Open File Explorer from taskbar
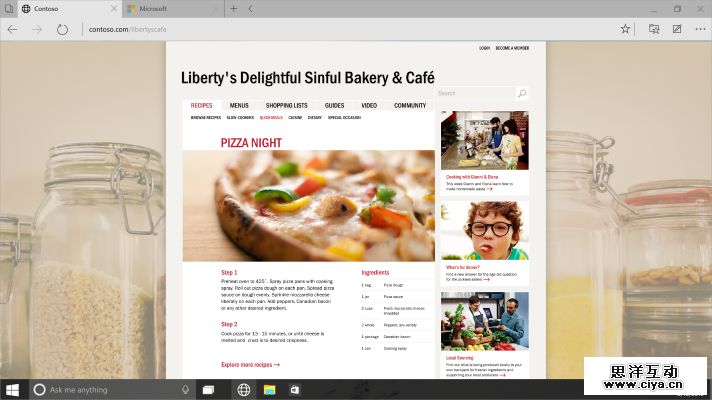The image size is (712, 400). (x=269, y=390)
